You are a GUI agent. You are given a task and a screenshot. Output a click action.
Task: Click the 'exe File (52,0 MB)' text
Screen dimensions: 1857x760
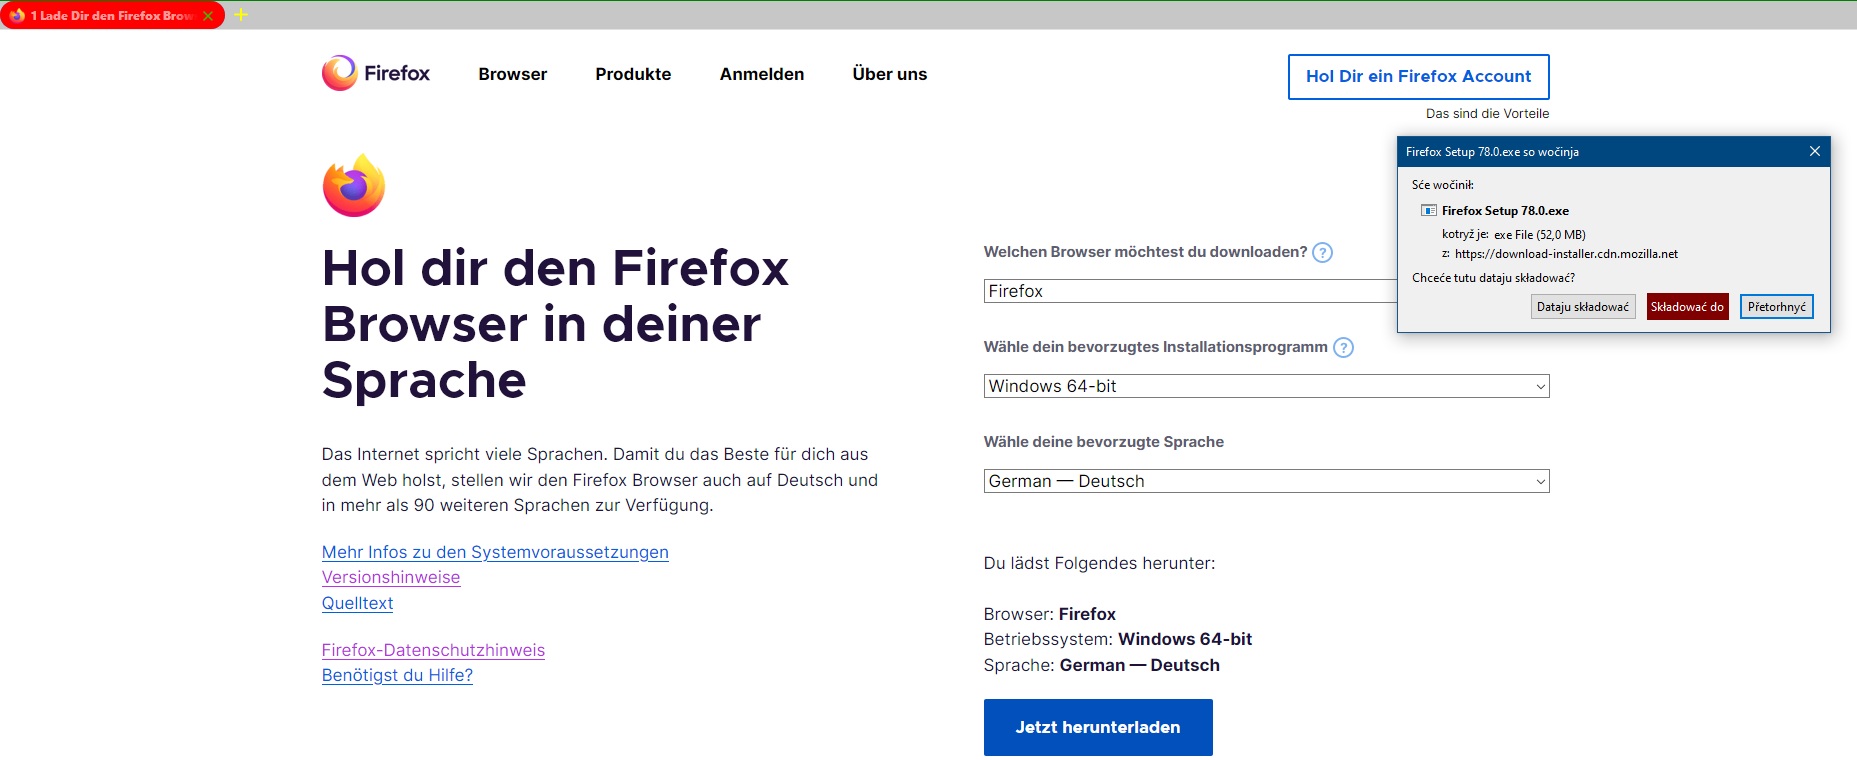coord(1540,235)
